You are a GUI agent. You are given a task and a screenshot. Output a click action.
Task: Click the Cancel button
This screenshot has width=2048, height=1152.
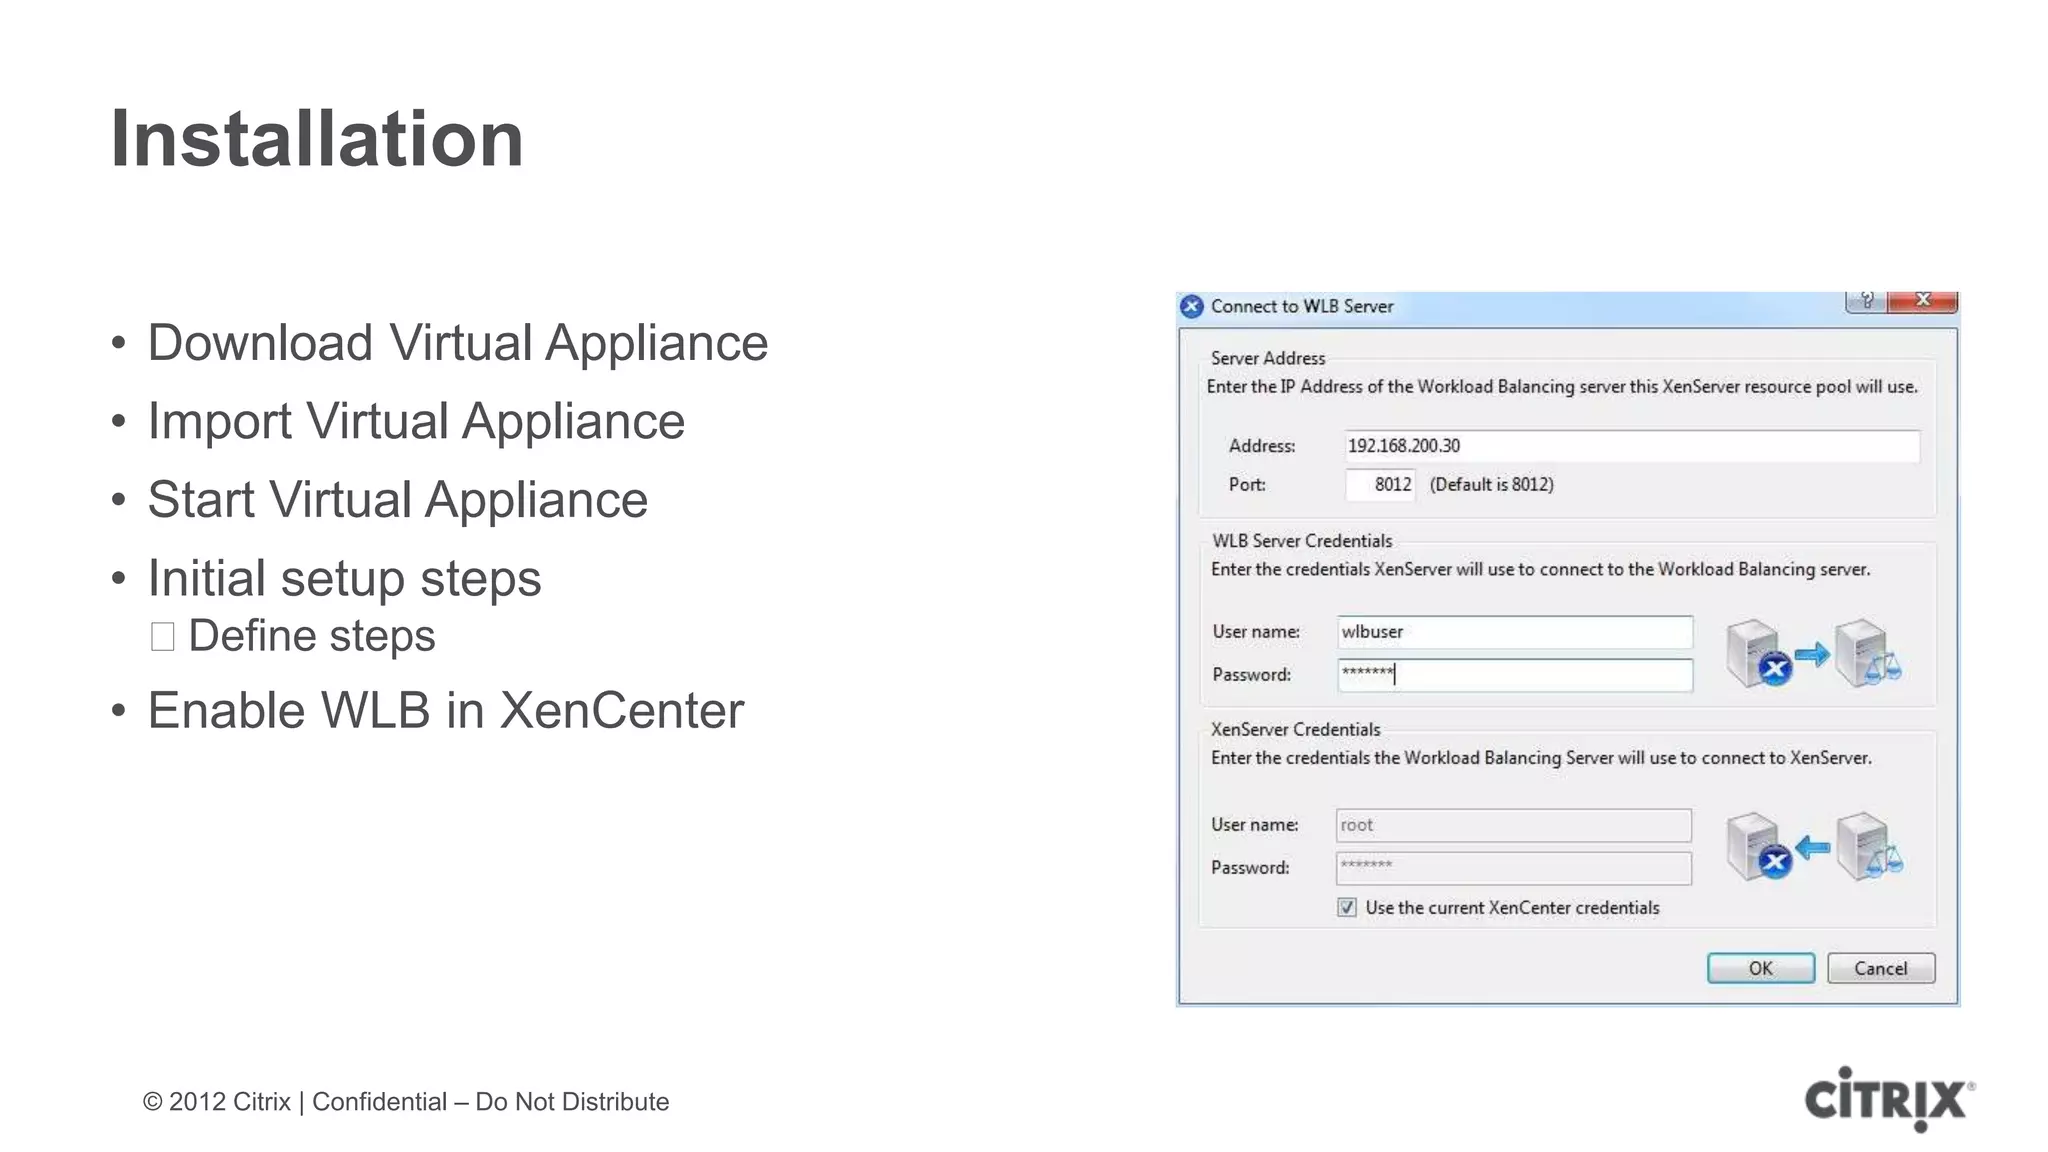[1881, 968]
